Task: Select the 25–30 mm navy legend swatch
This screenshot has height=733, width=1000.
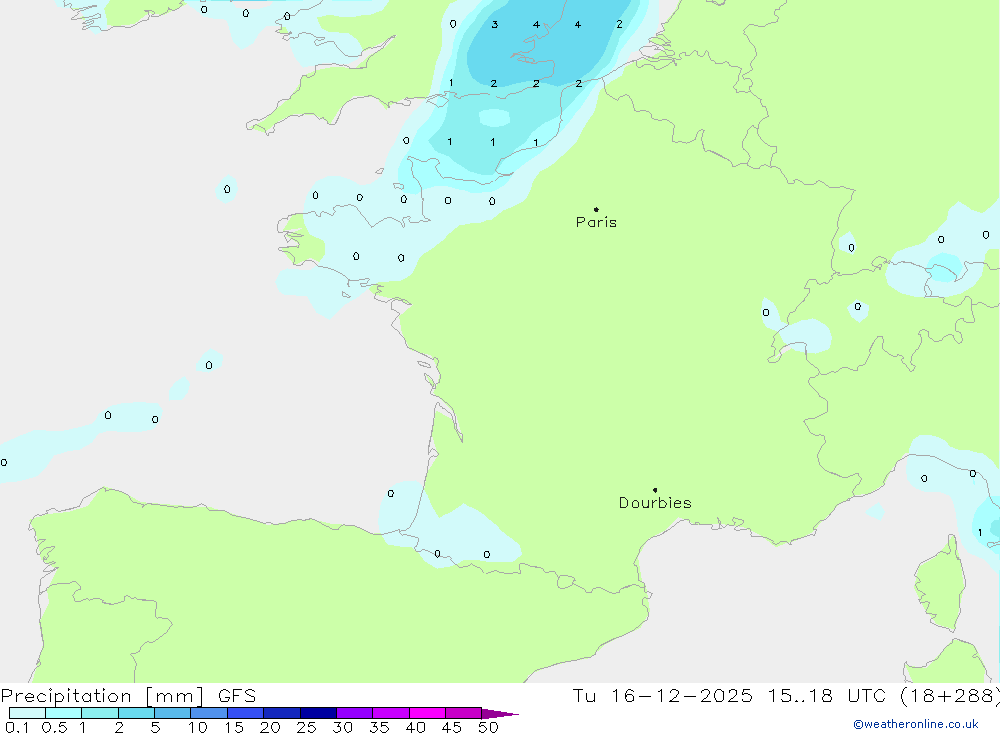Action: tap(318, 713)
